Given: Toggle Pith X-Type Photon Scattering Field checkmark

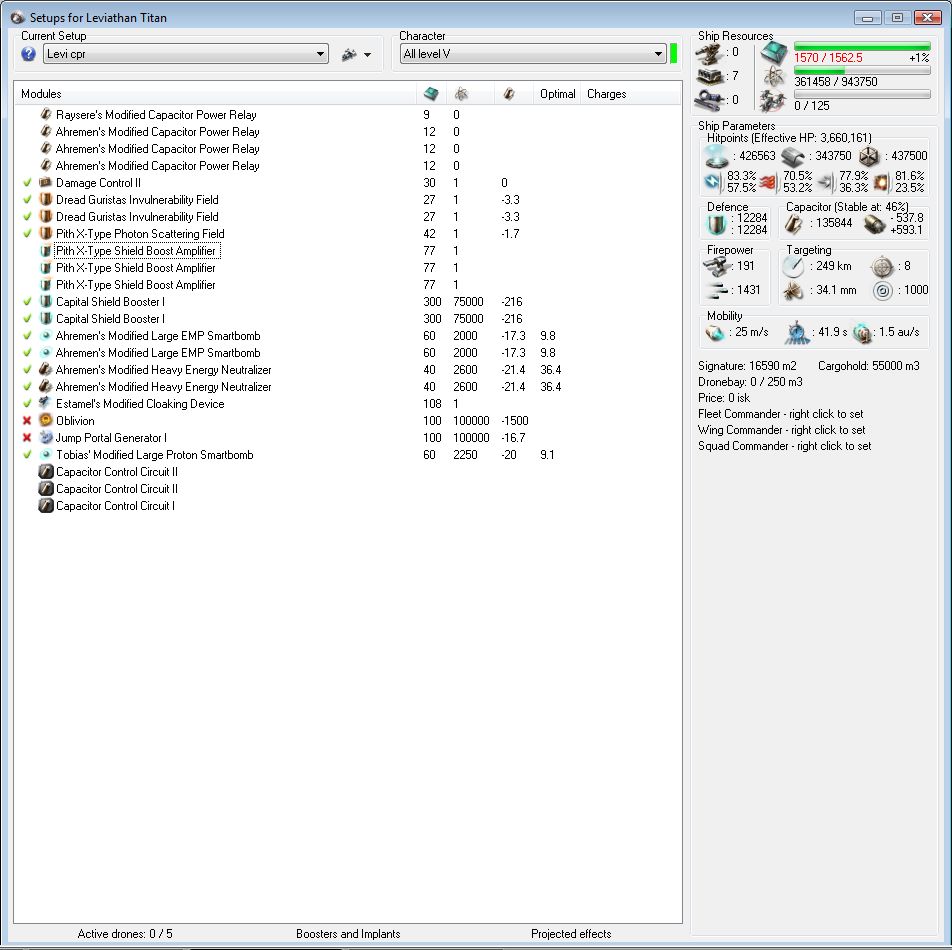Looking at the screenshot, I should (27, 234).
